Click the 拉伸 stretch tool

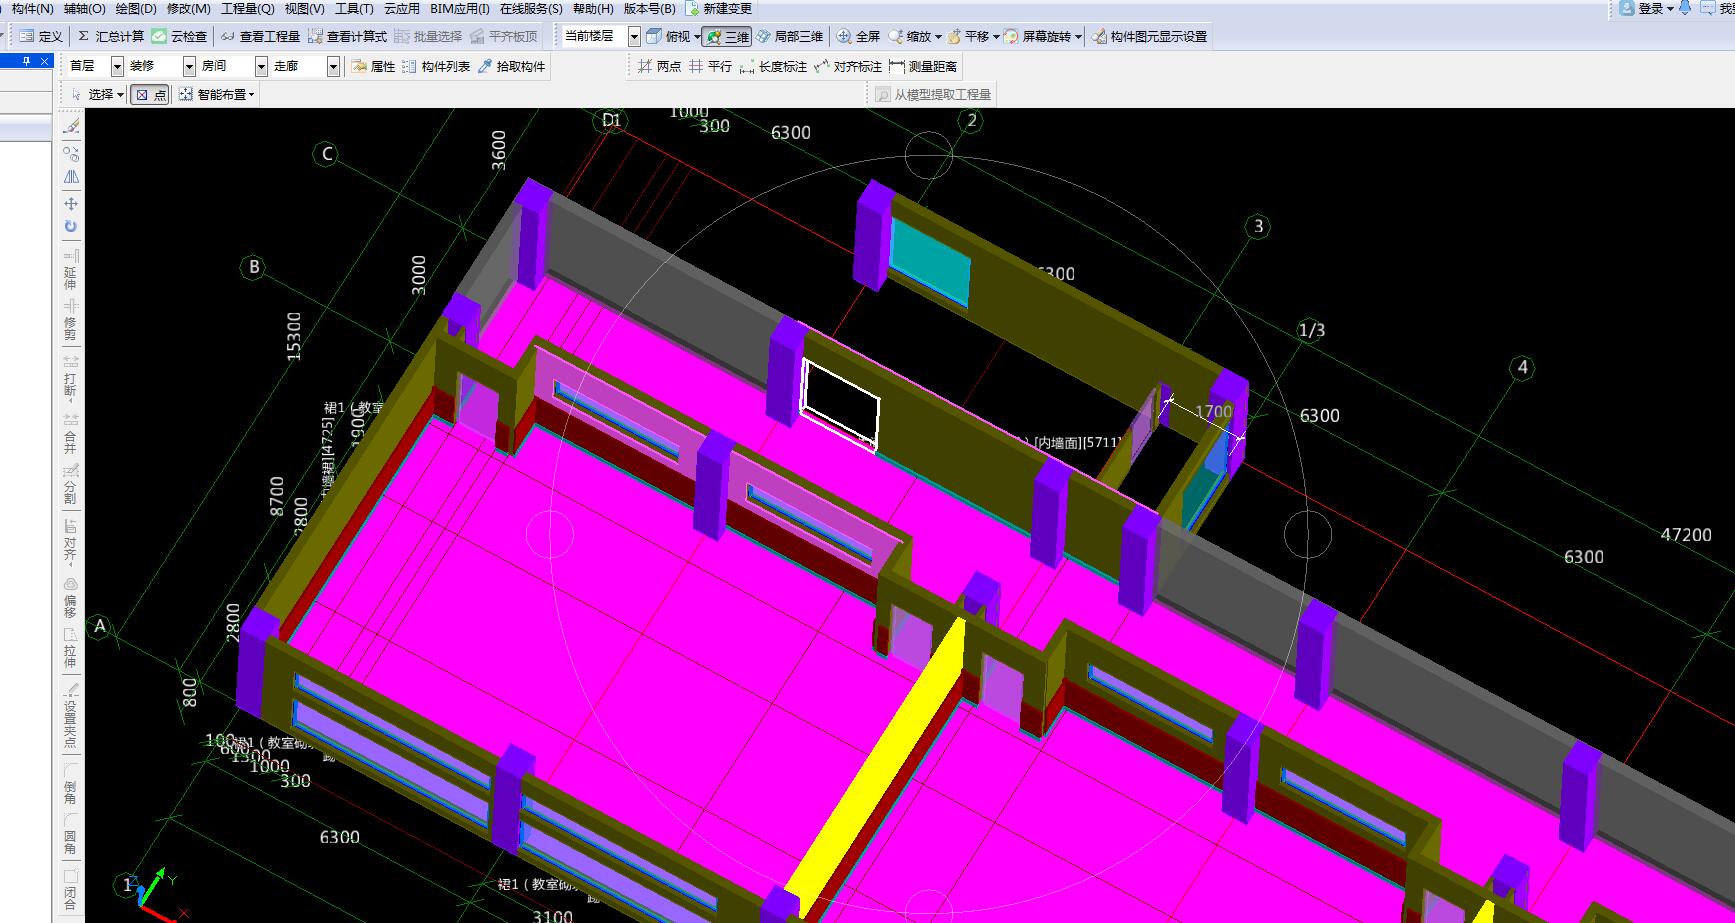coord(70,648)
